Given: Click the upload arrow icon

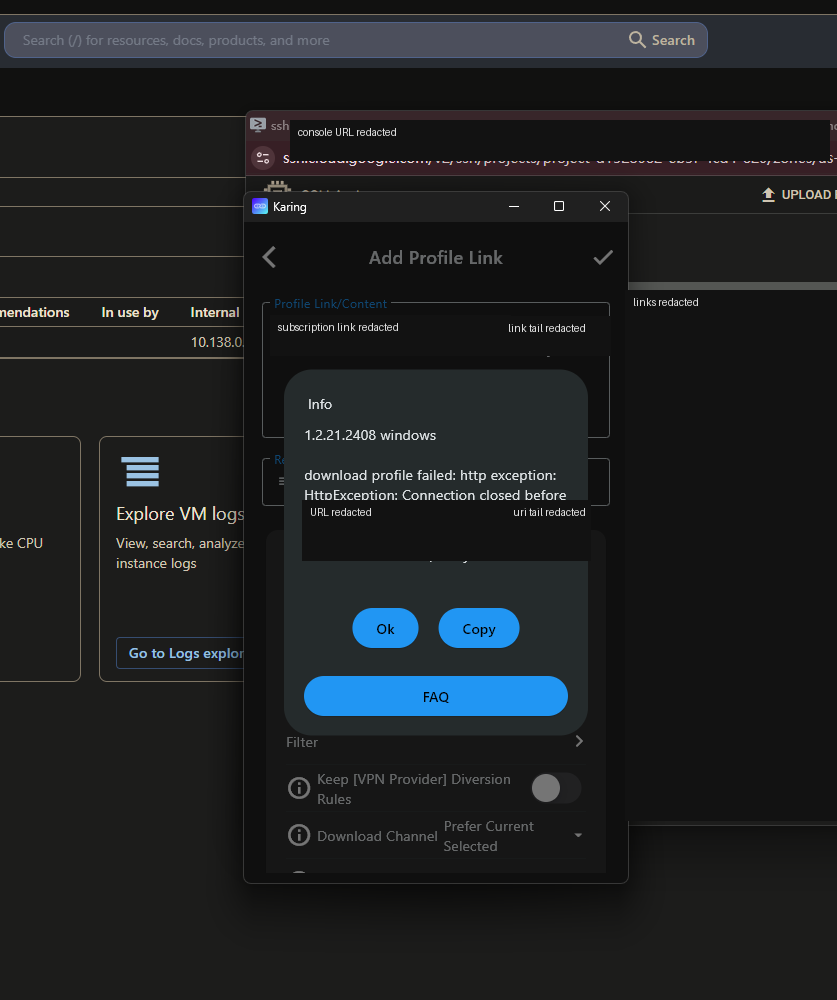Looking at the screenshot, I should pyautogui.click(x=768, y=195).
